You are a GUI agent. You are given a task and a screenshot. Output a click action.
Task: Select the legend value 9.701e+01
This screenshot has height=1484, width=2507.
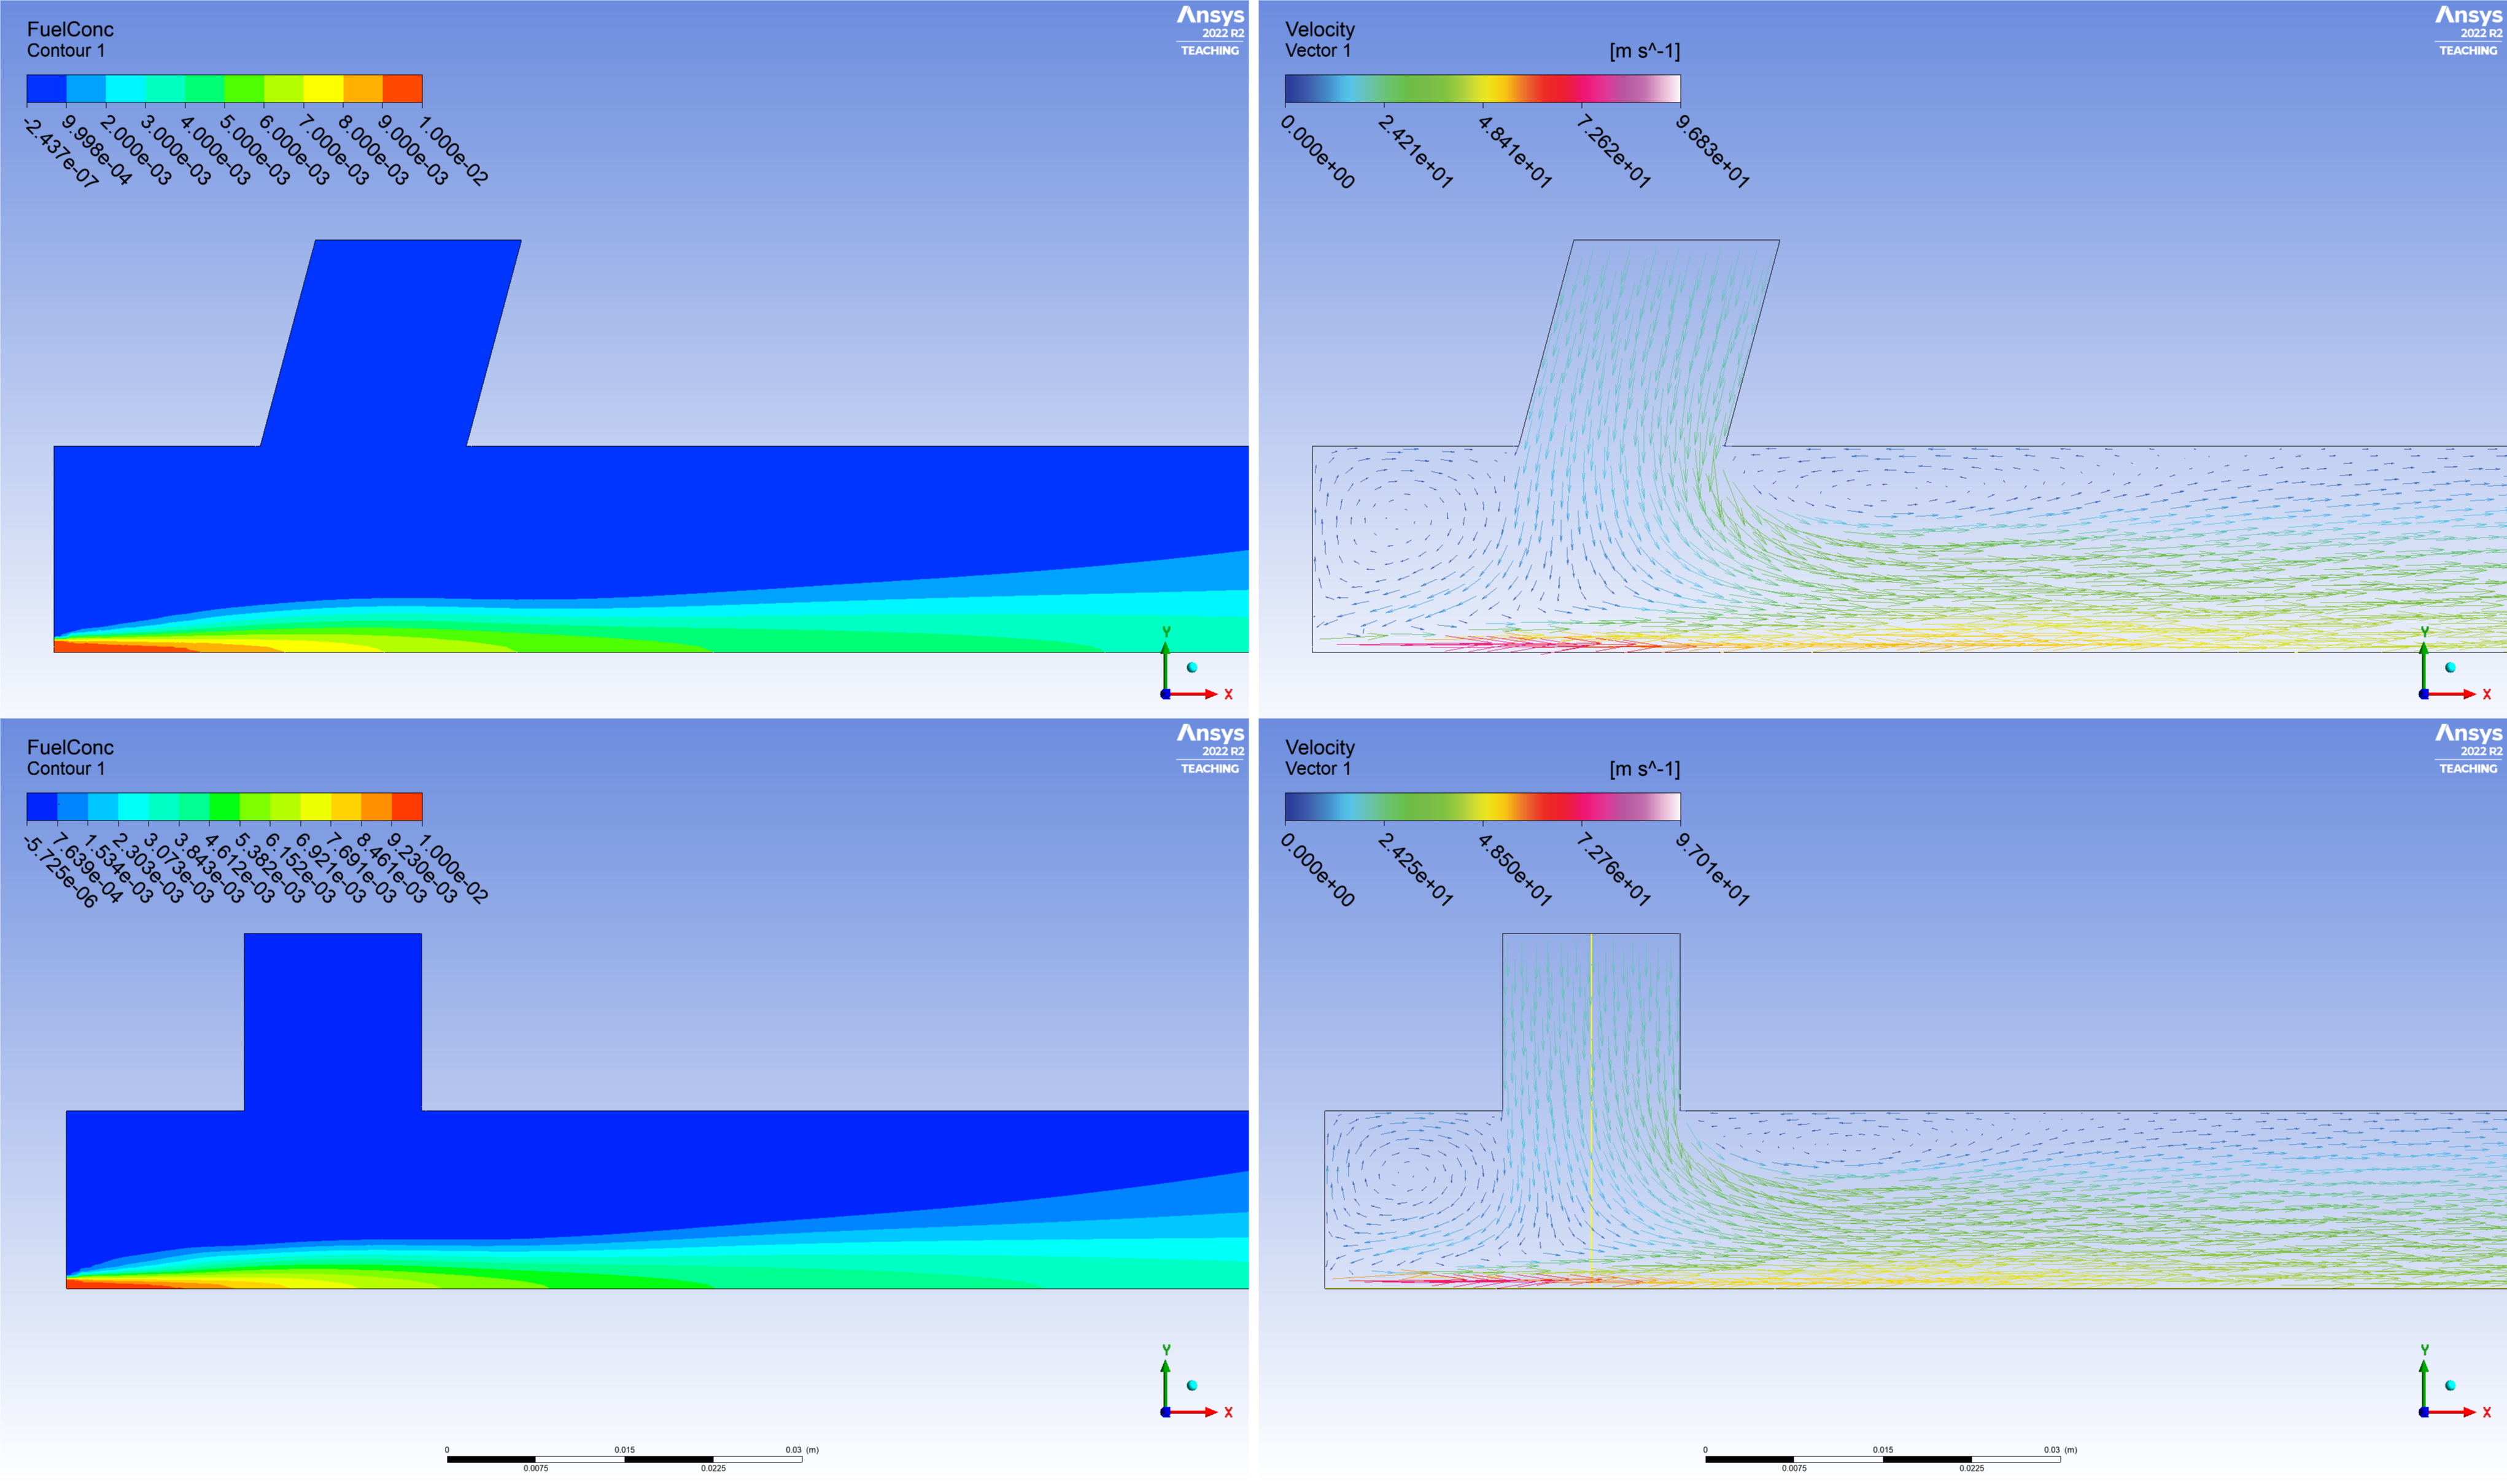click(1712, 870)
